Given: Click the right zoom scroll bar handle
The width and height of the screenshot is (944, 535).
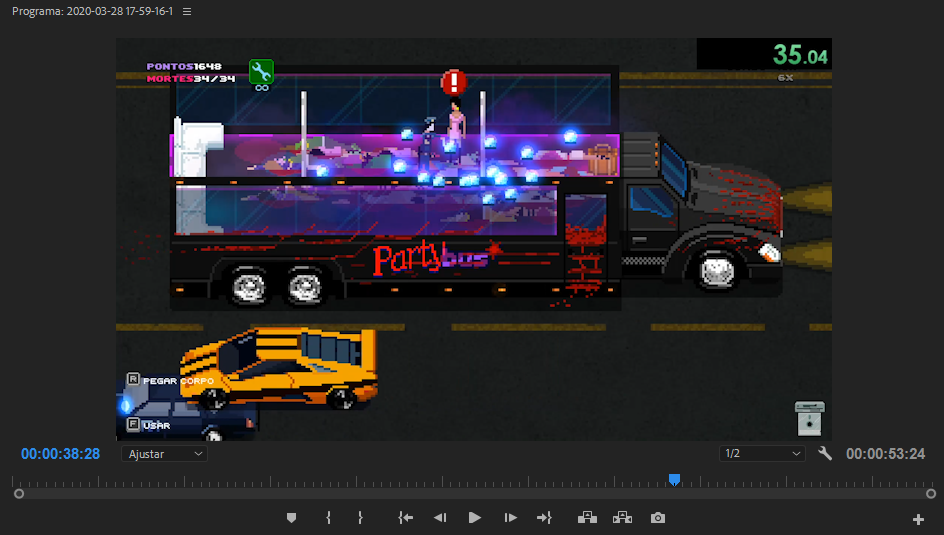Looking at the screenshot, I should (x=931, y=493).
